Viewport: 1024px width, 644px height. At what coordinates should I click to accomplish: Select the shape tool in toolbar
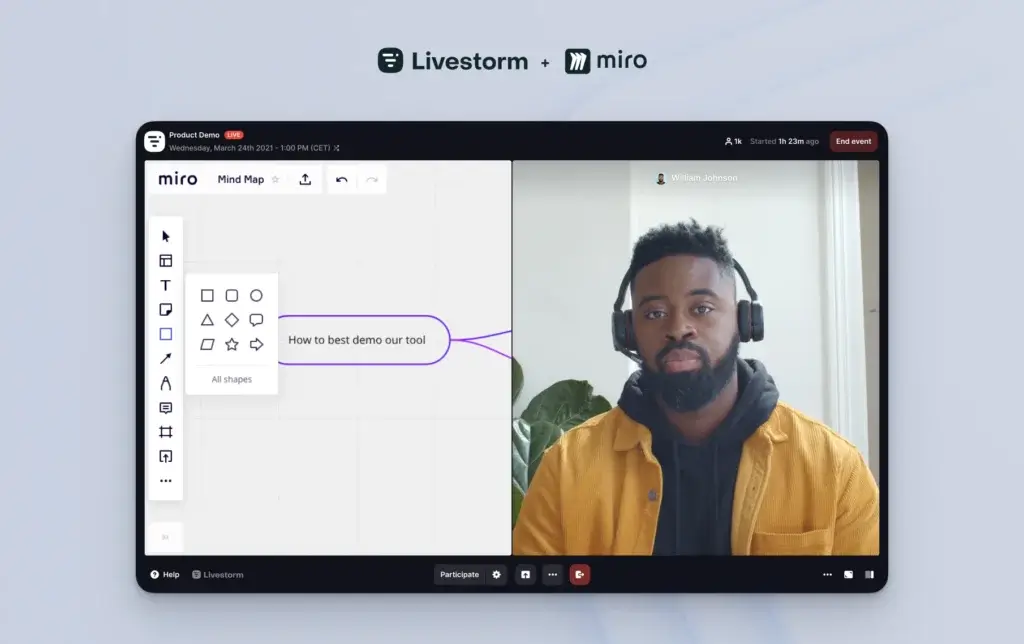point(166,334)
